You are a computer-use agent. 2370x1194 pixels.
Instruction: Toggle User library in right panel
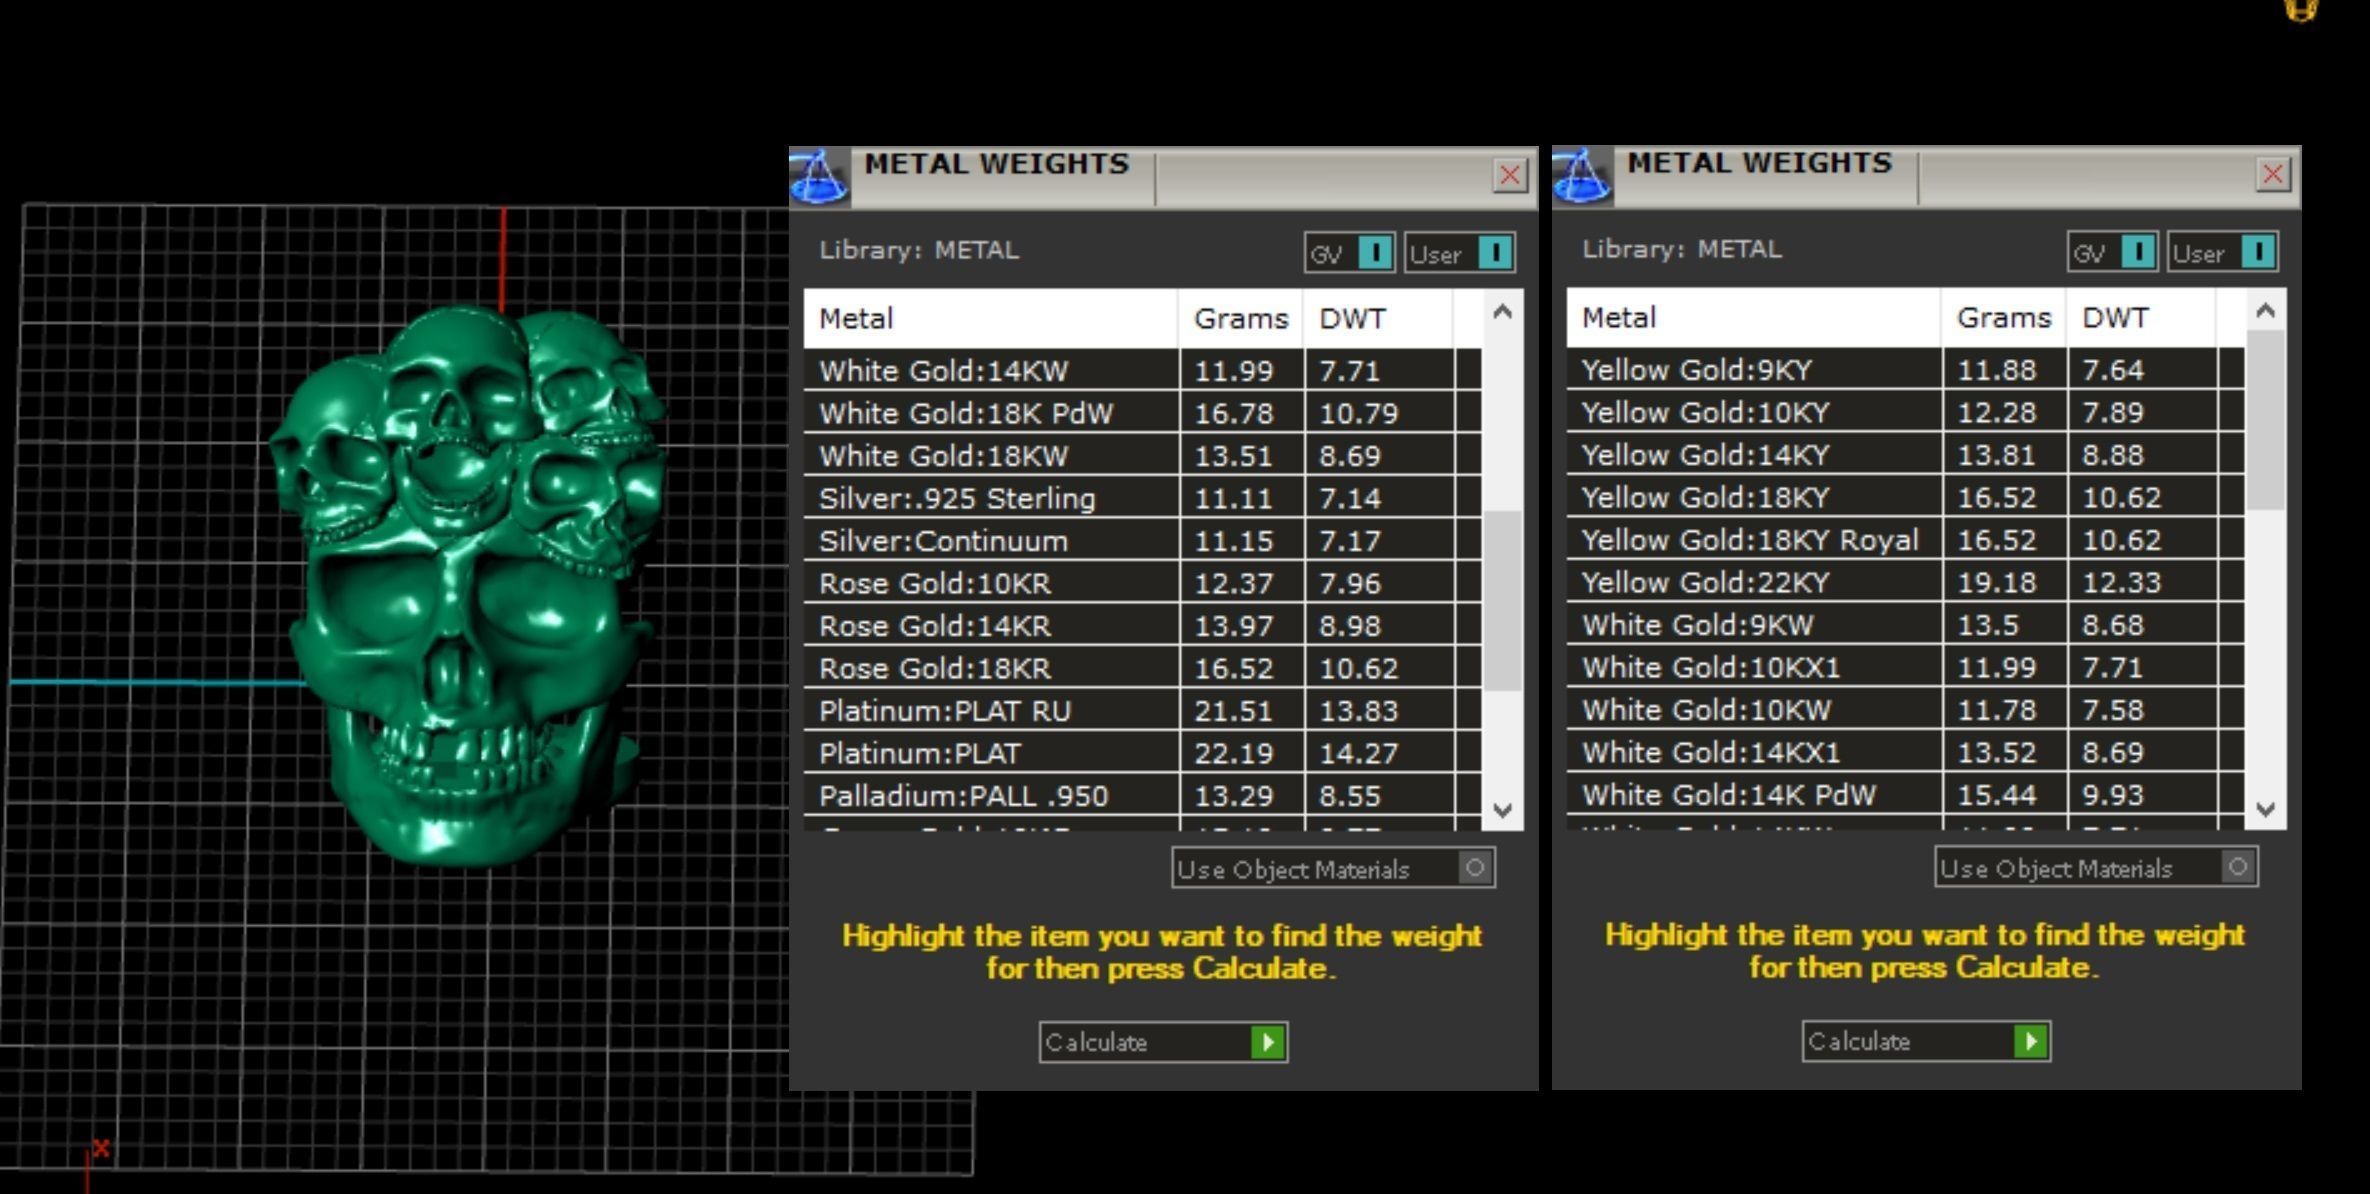[2258, 252]
